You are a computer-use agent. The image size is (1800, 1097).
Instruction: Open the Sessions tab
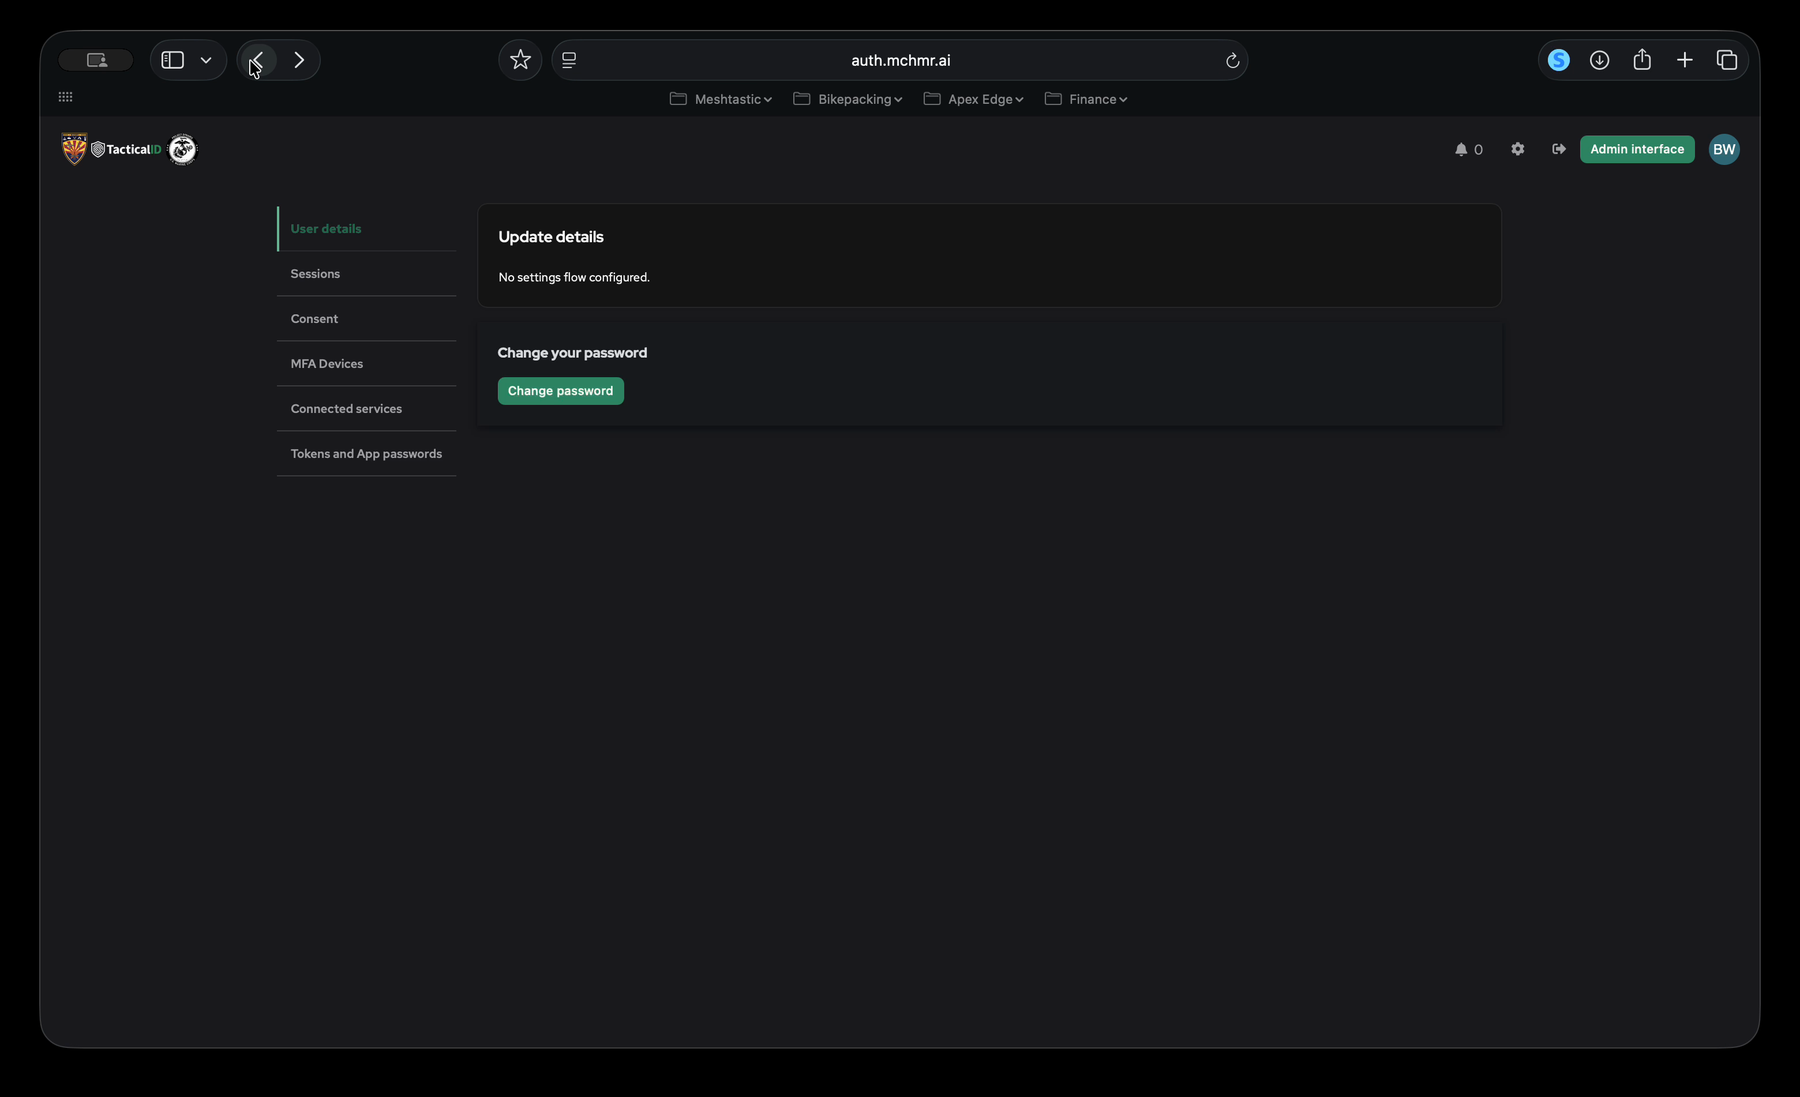366,274
